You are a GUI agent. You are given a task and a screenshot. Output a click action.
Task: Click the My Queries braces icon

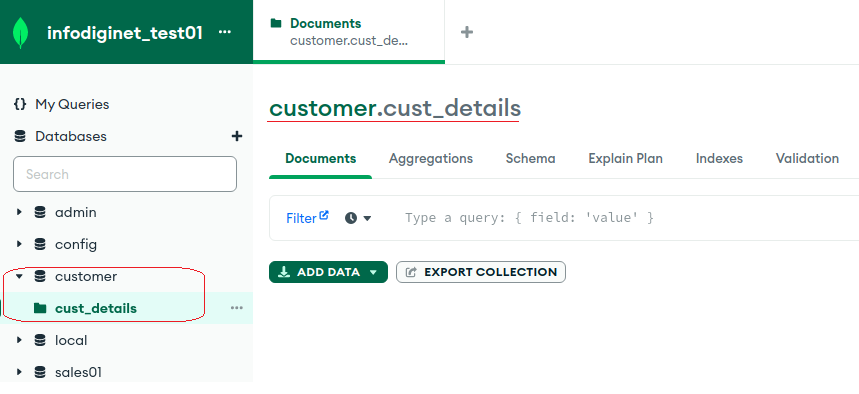tap(20, 104)
